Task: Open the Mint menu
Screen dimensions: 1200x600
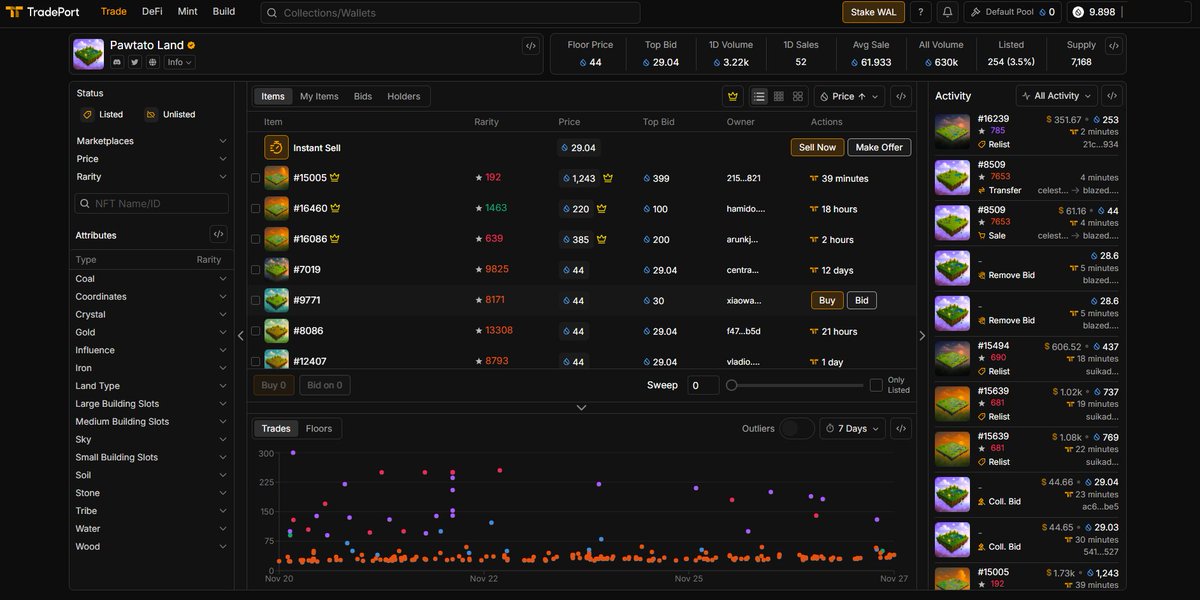Action: 188,12
